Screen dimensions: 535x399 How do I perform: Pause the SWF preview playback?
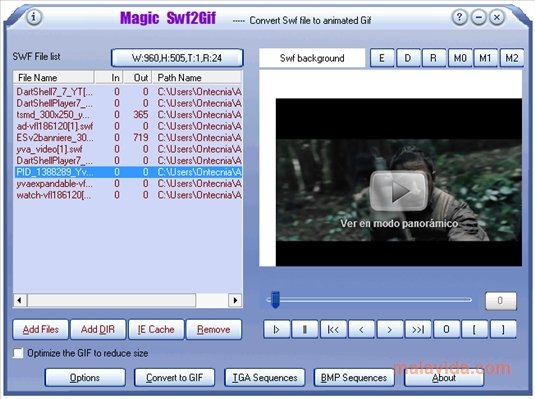pyautogui.click(x=305, y=329)
